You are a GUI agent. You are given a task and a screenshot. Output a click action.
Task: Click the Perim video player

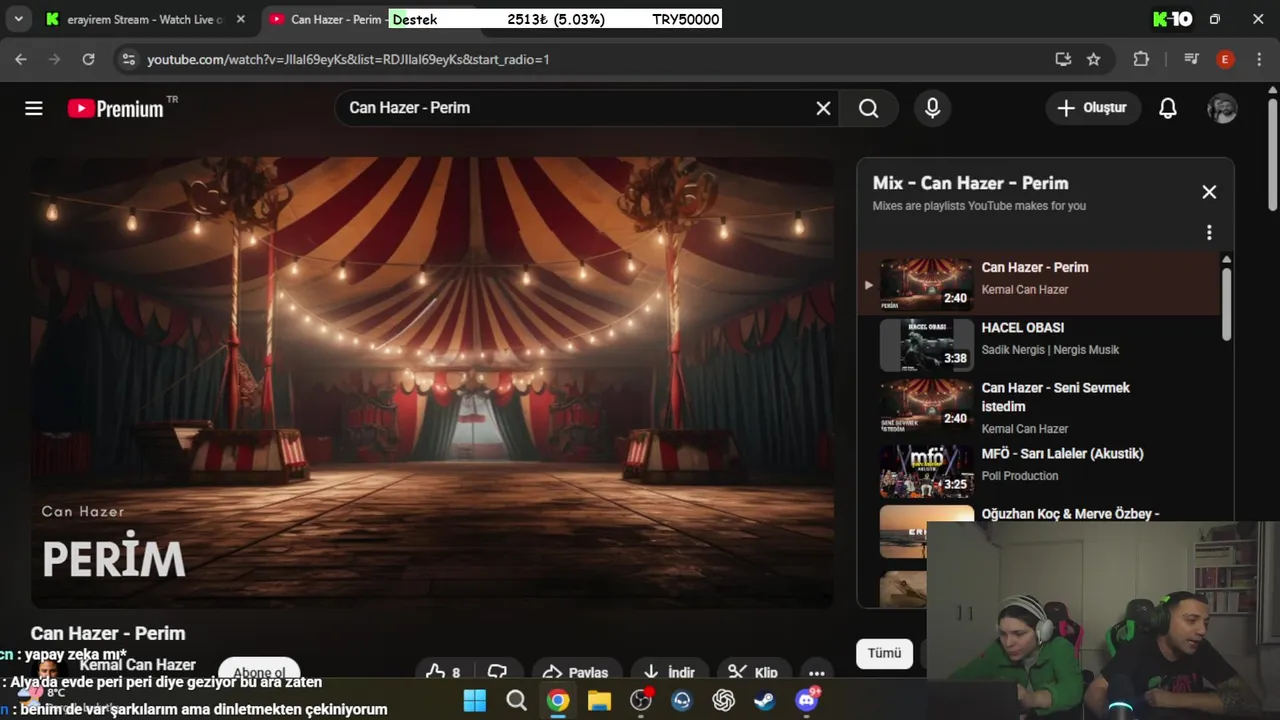432,383
